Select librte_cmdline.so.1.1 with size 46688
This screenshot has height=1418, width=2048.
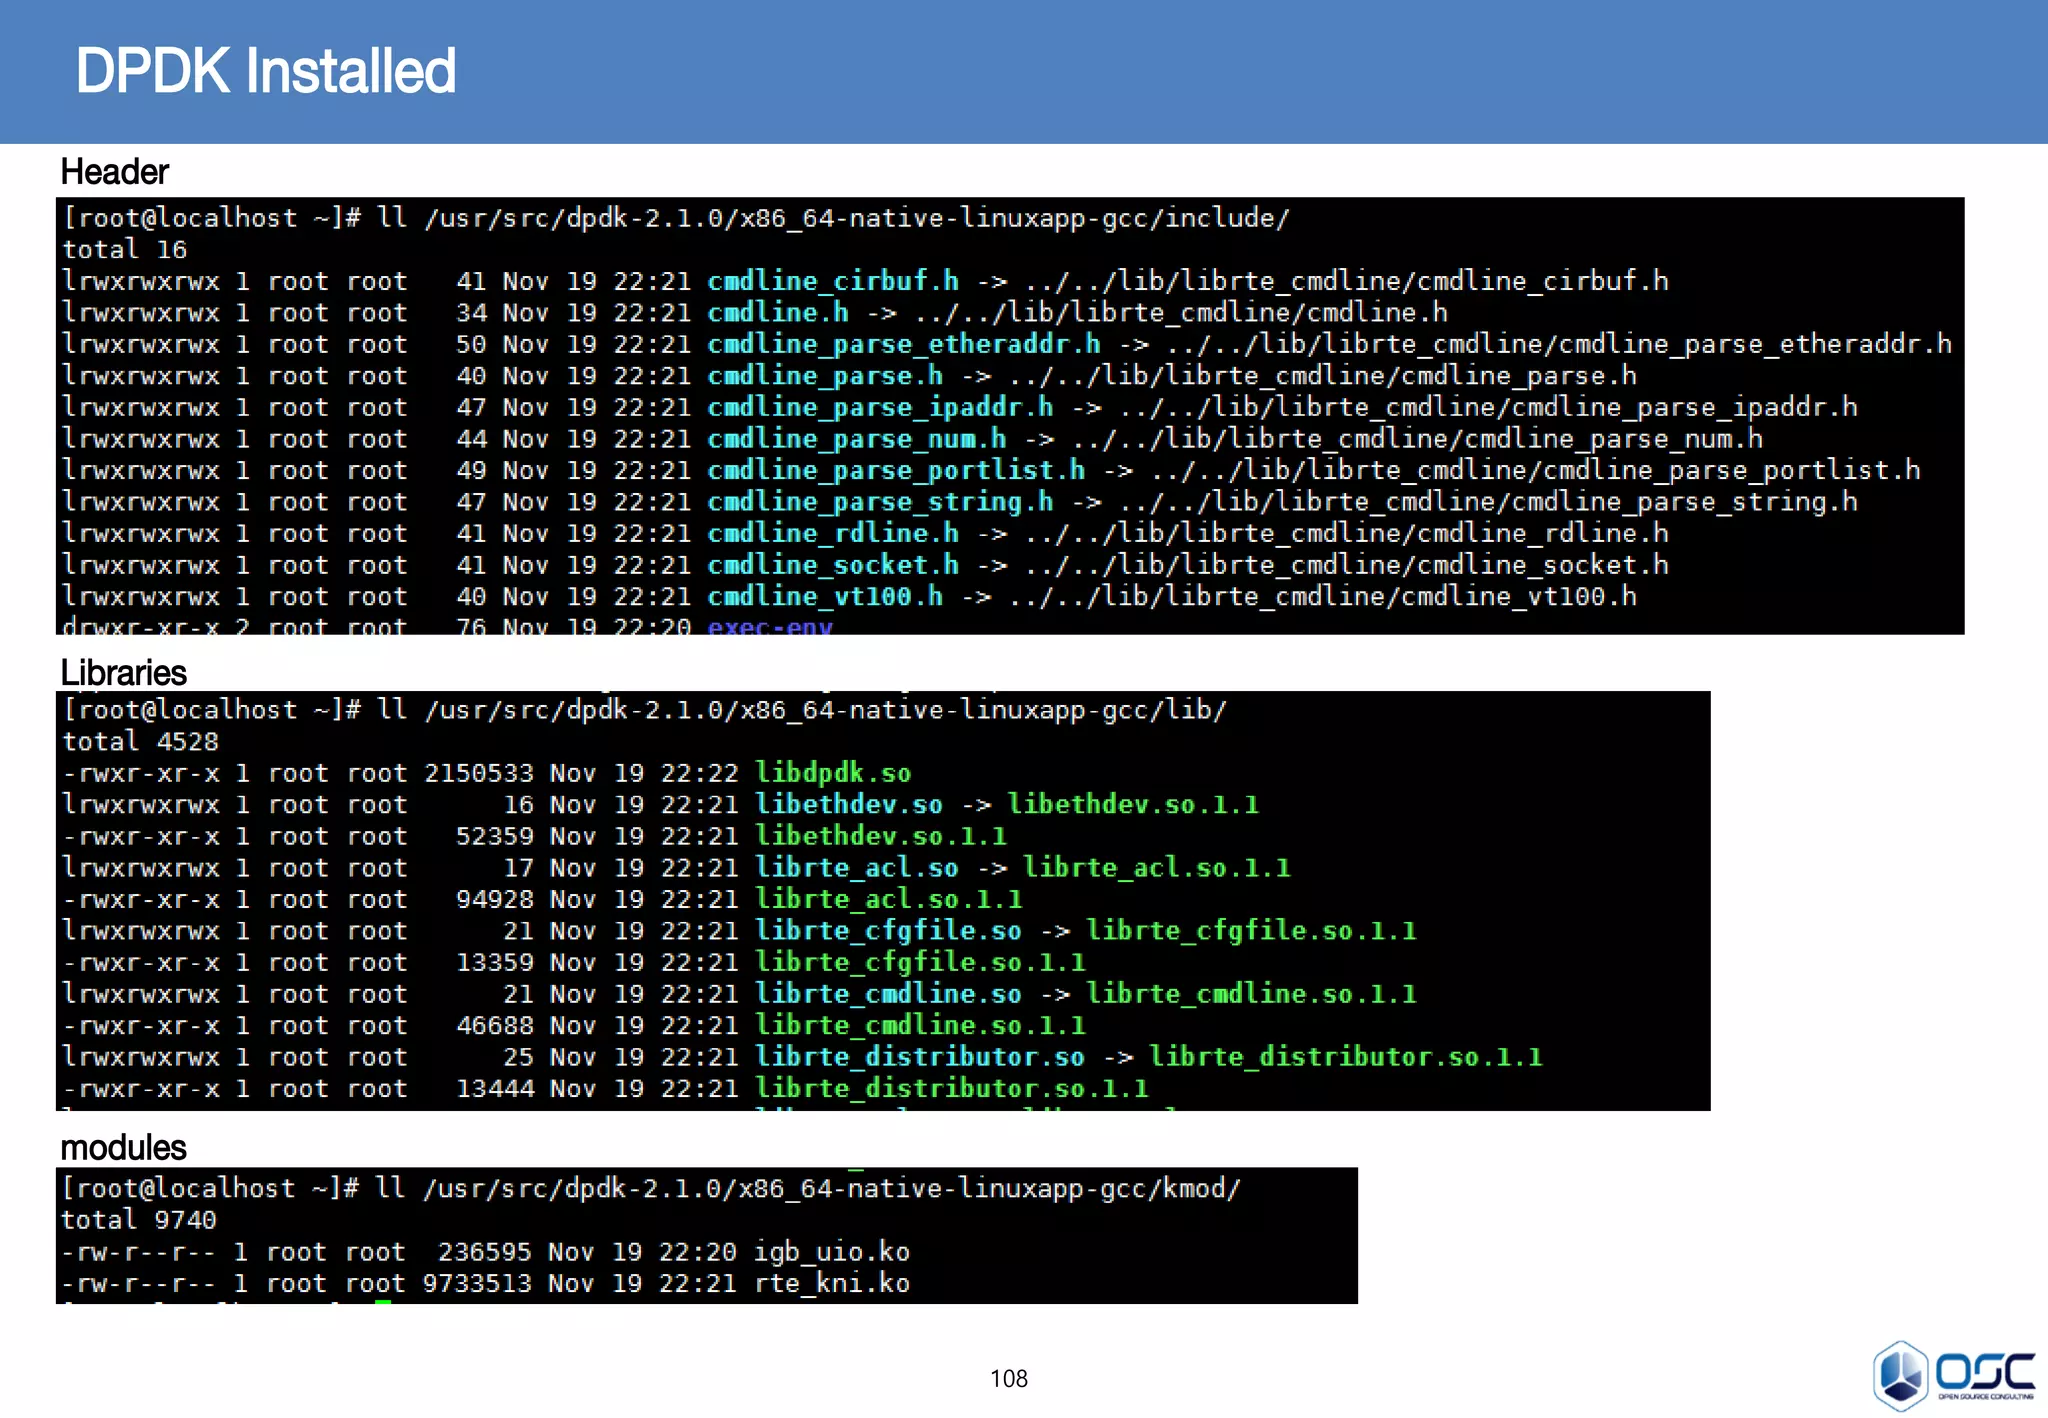920,1026
